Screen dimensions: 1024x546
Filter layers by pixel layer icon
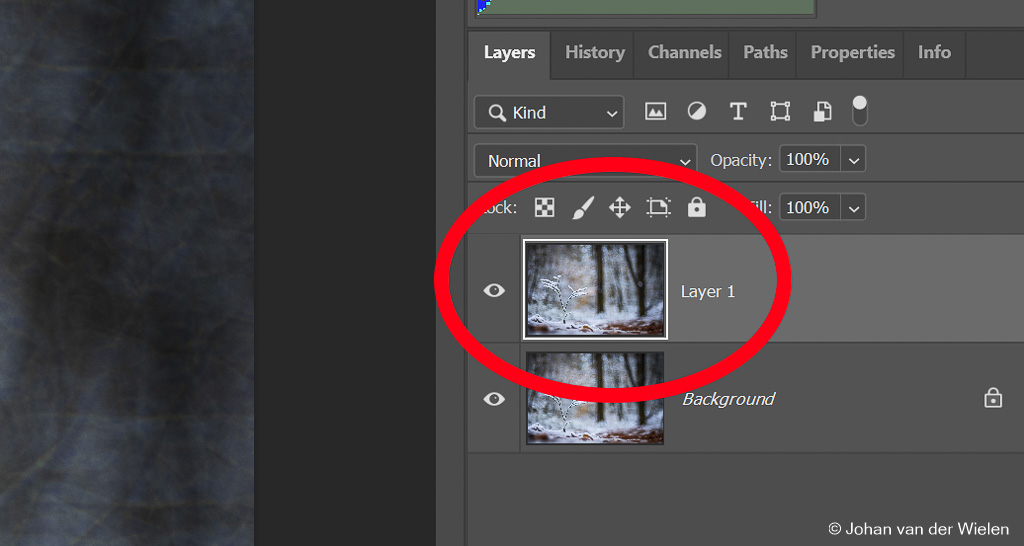pos(655,112)
